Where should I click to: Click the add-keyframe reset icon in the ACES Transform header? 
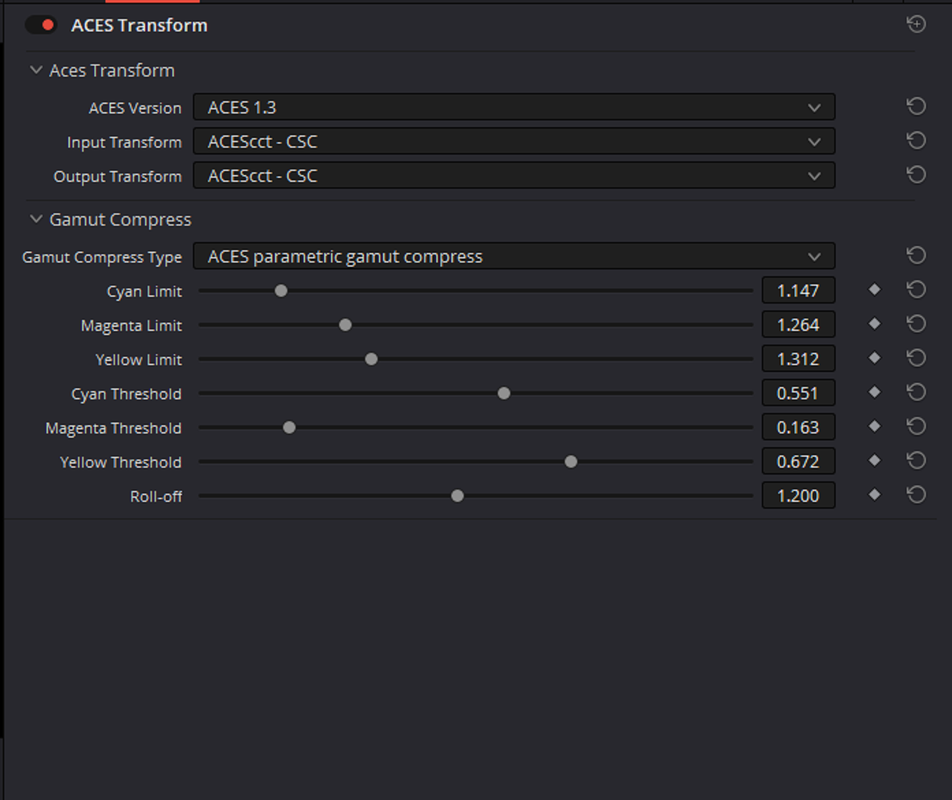(x=916, y=24)
